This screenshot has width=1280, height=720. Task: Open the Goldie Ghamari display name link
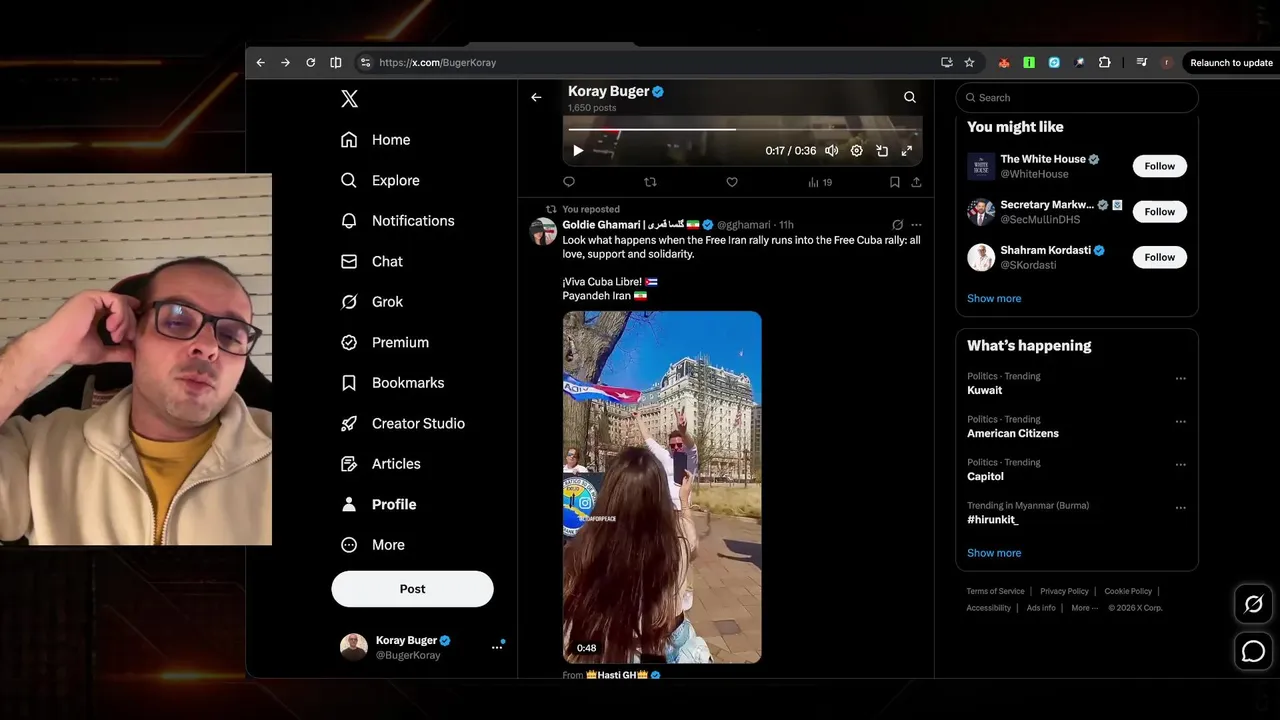[630, 225]
